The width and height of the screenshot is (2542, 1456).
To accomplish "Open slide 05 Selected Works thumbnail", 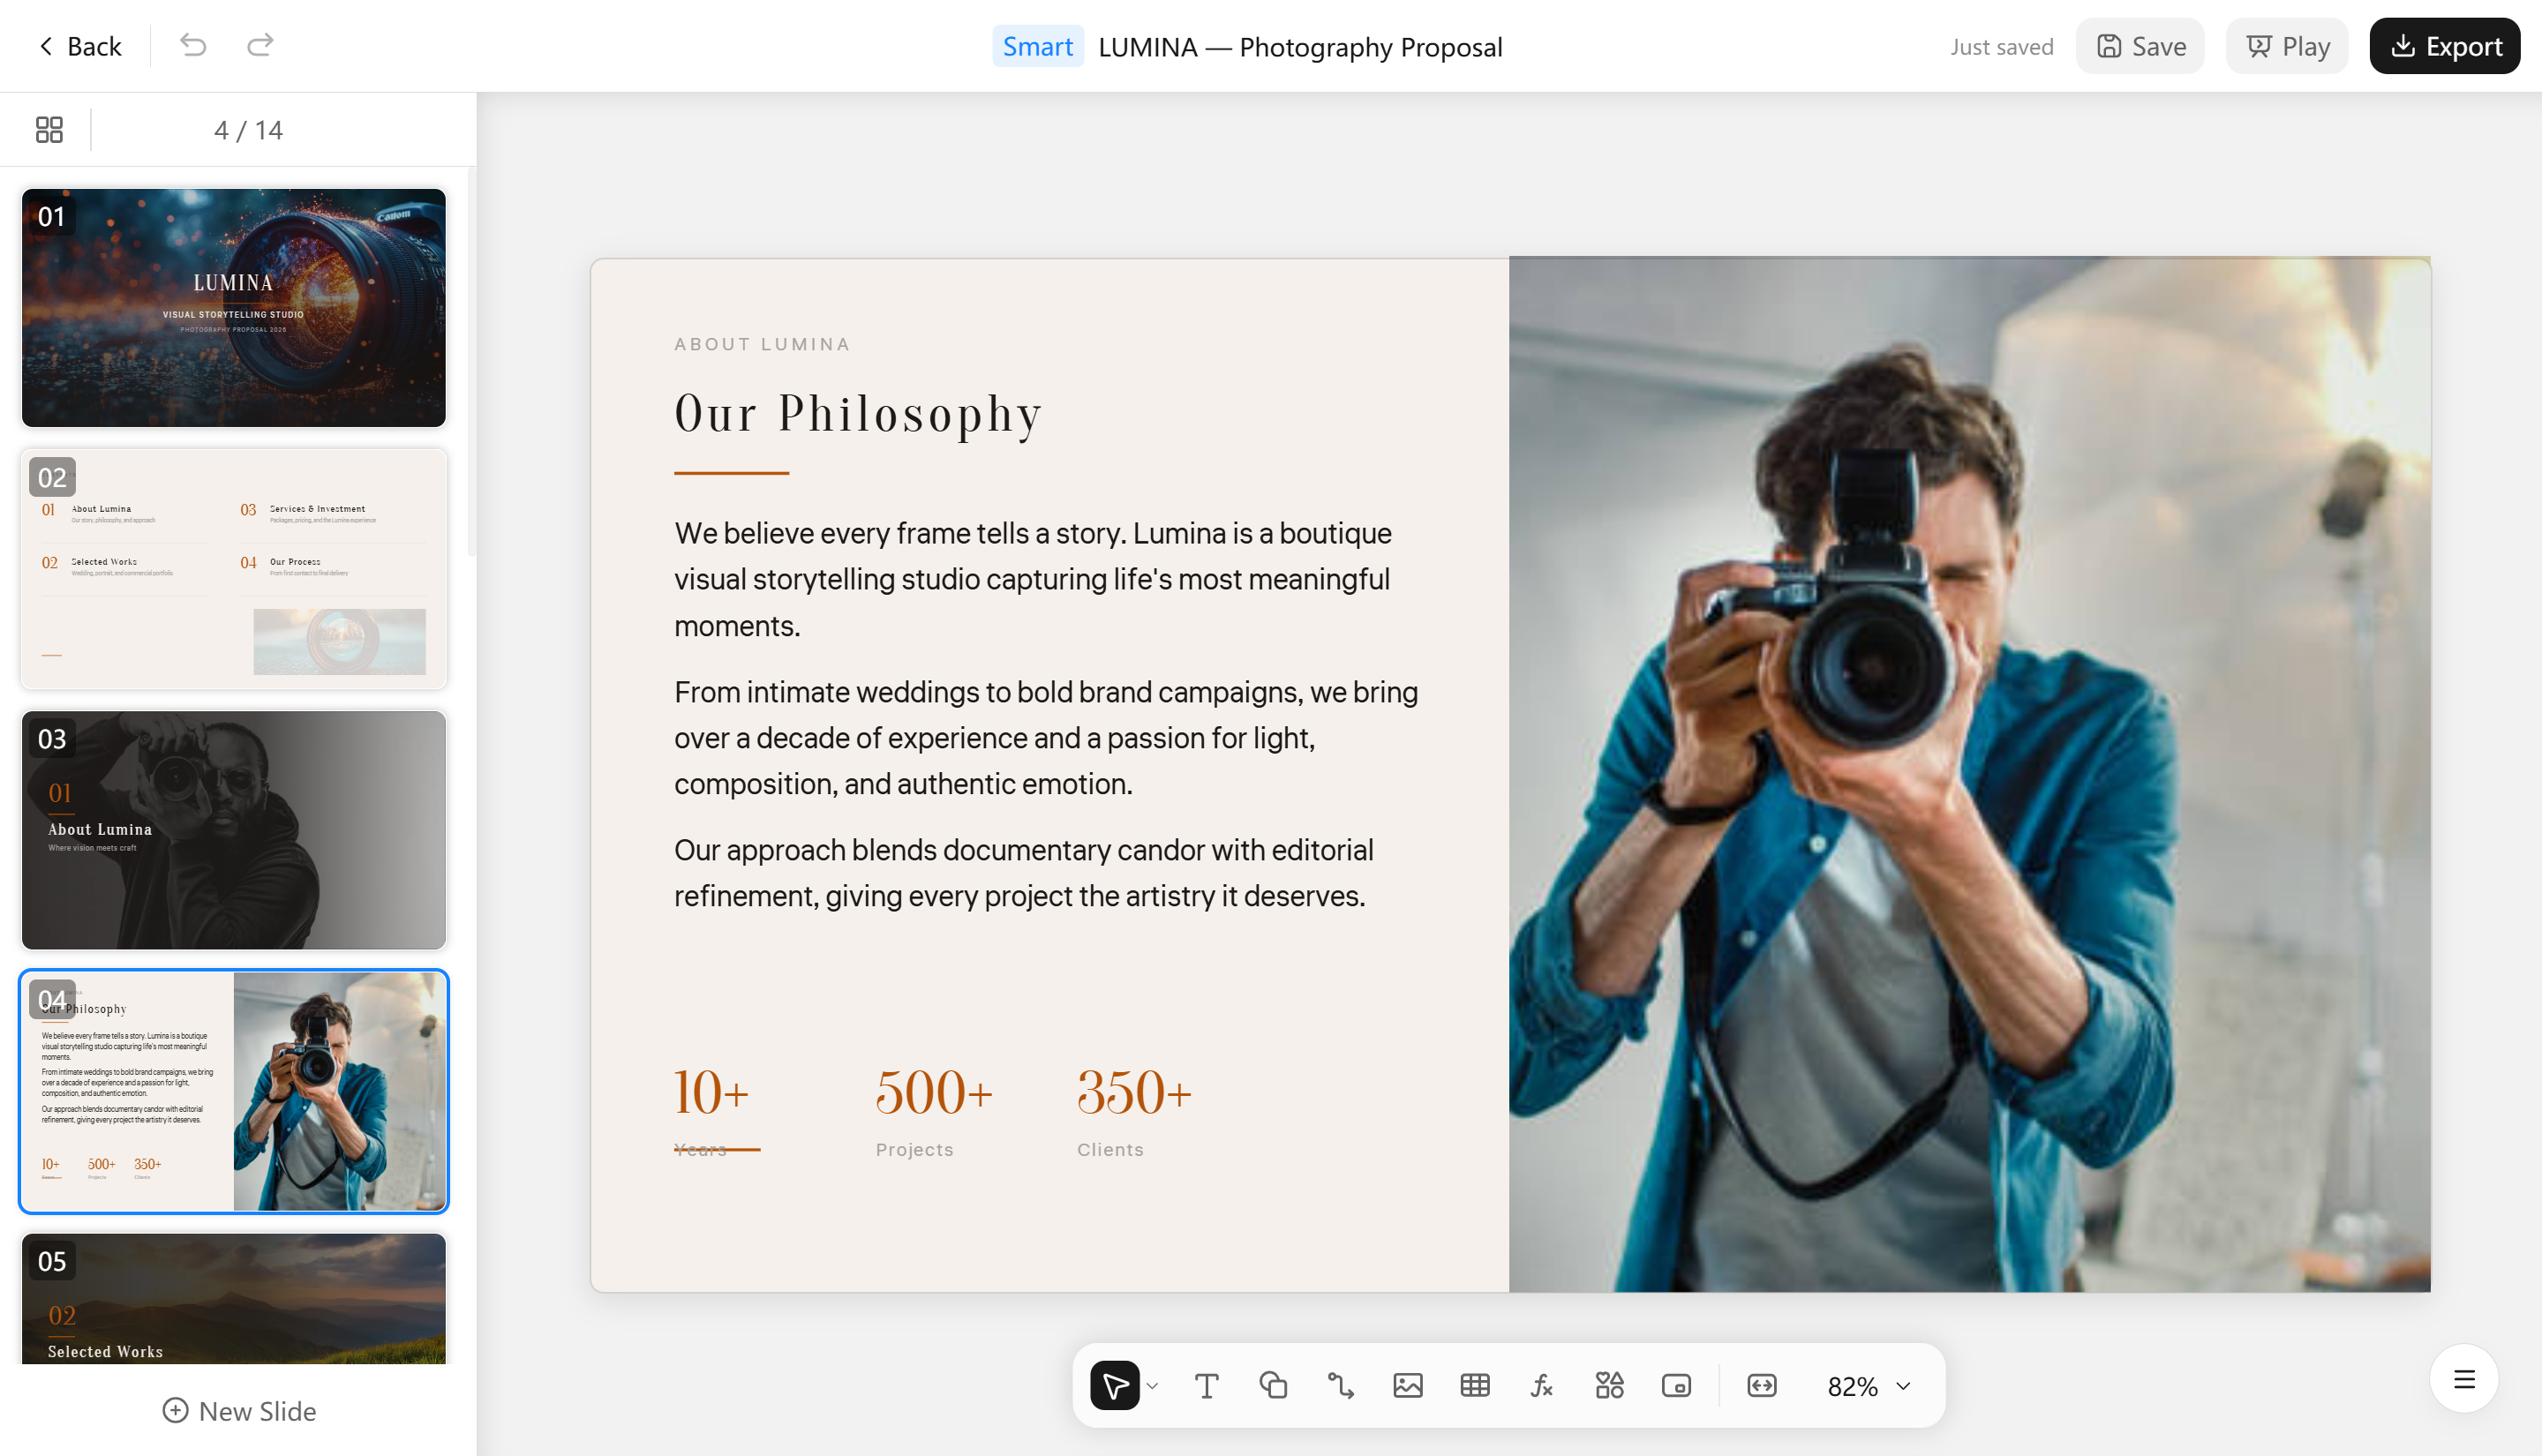I will tap(234, 1298).
